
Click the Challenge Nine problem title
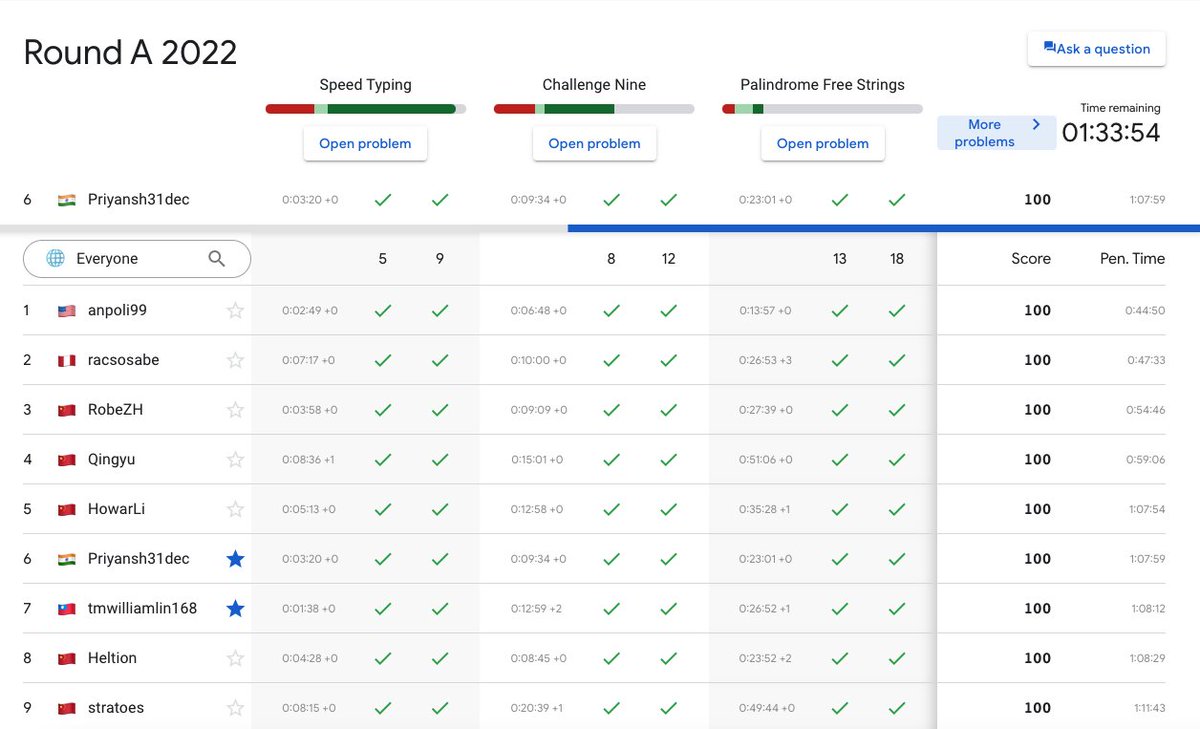594,85
